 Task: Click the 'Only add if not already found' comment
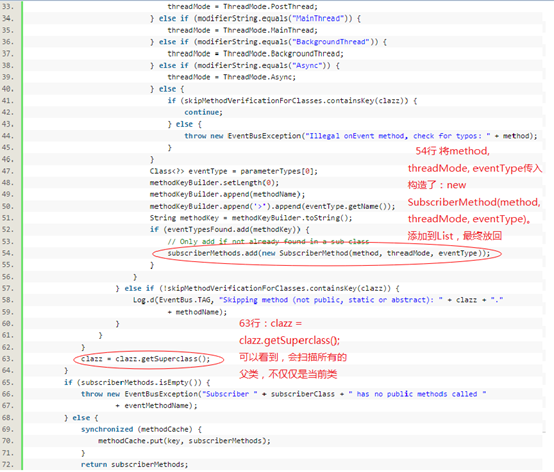(x=268, y=241)
